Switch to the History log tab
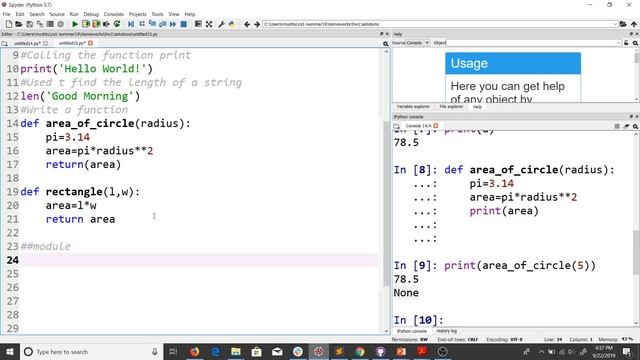The height and width of the screenshot is (360, 640). tap(447, 331)
